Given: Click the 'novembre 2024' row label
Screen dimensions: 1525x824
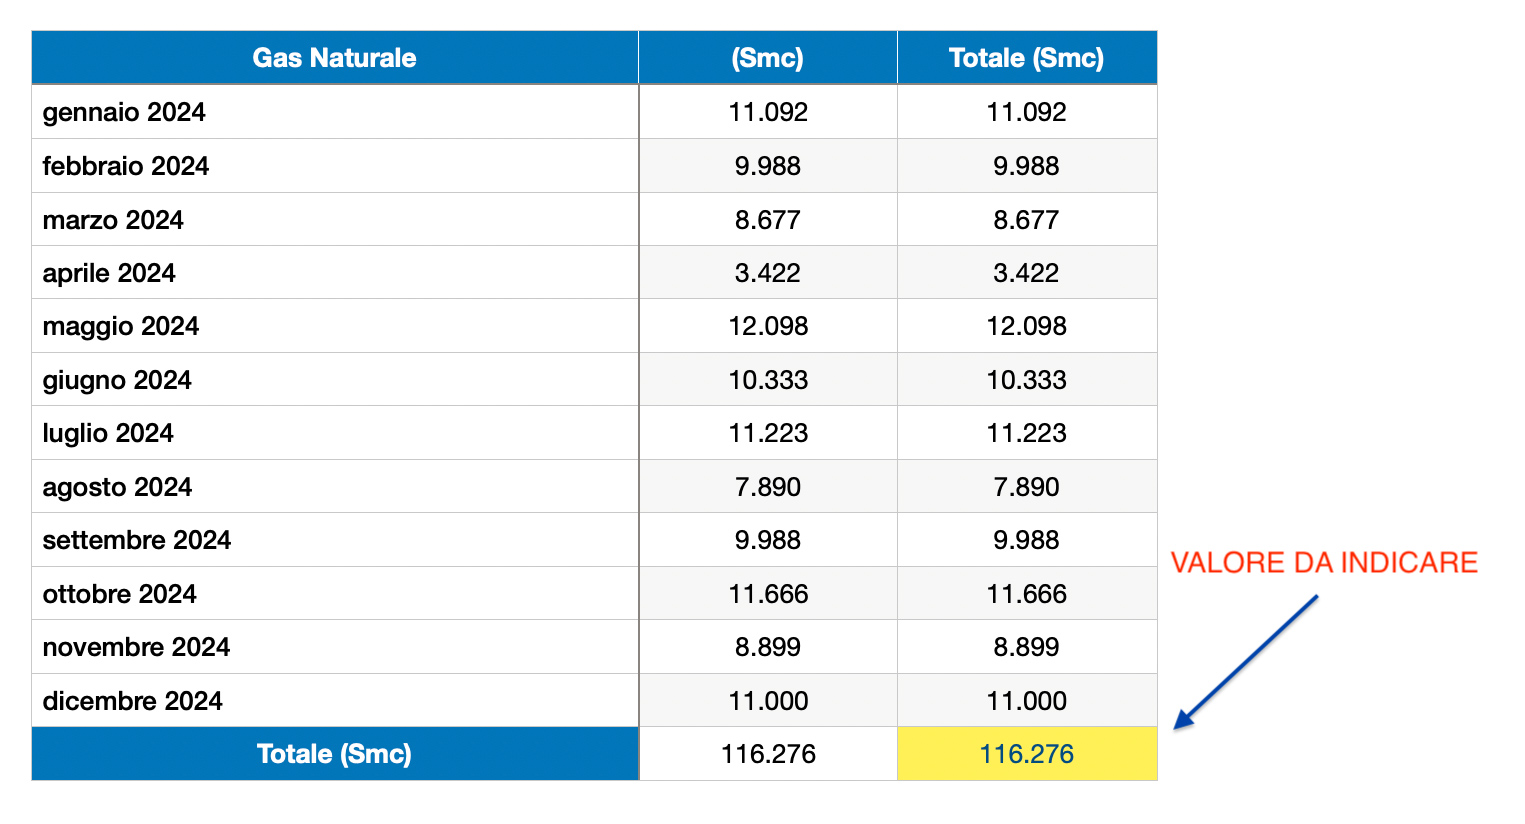Looking at the screenshot, I should [136, 647].
